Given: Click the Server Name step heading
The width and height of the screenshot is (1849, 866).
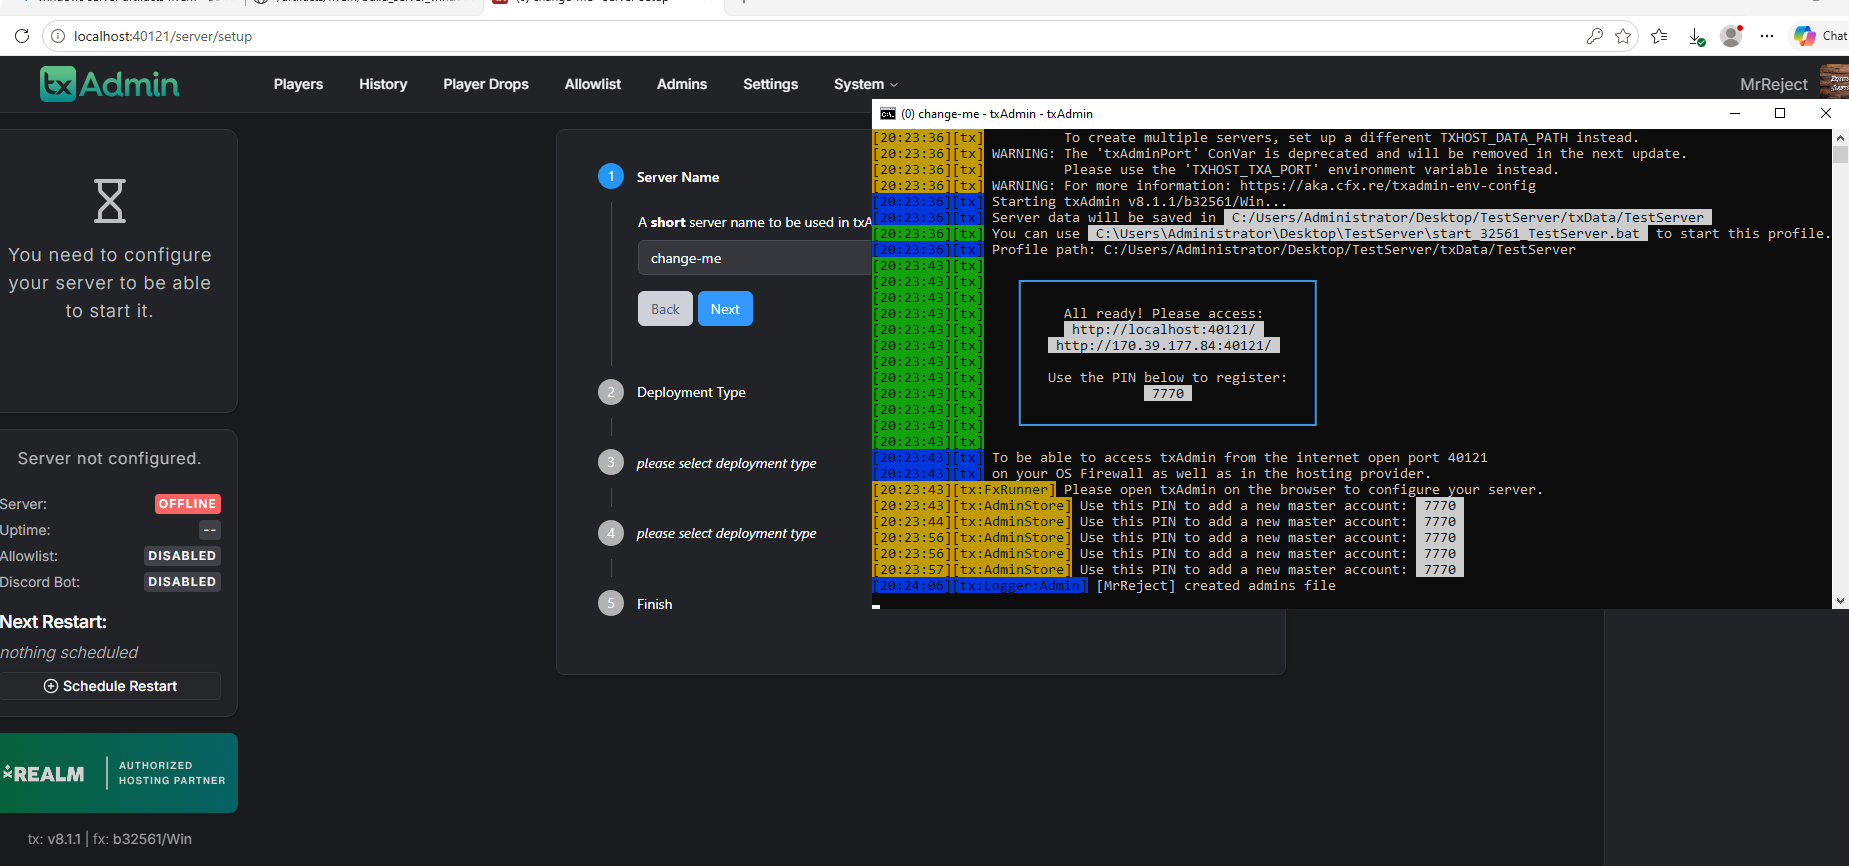Looking at the screenshot, I should (x=678, y=177).
